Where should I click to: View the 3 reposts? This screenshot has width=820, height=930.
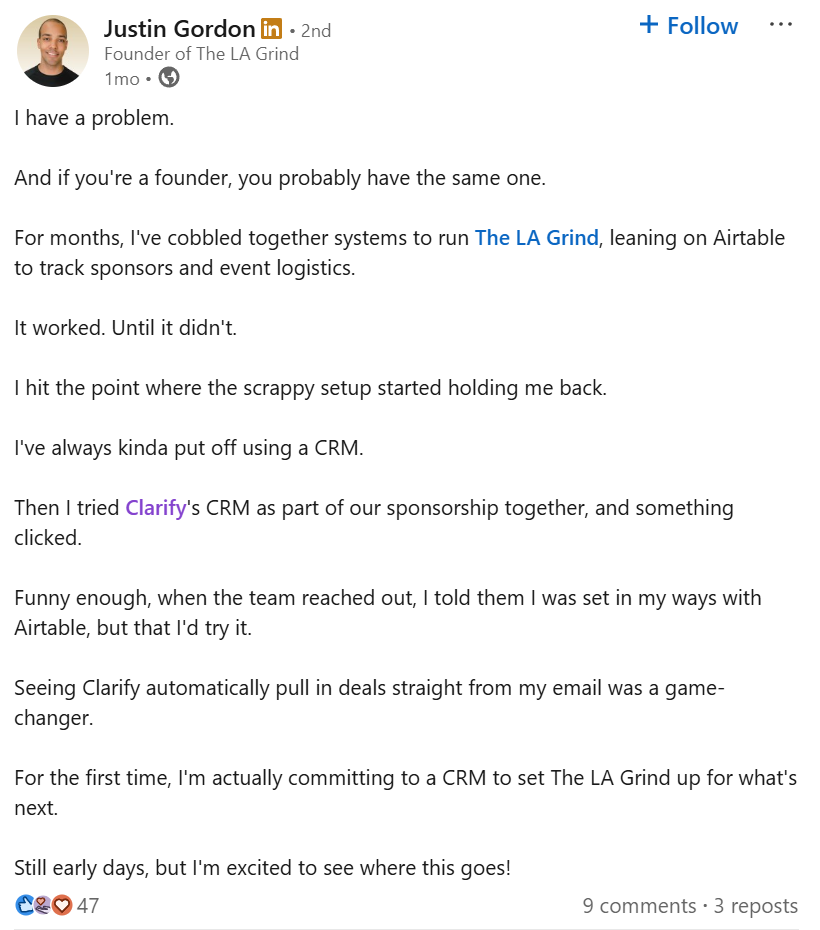(x=755, y=905)
